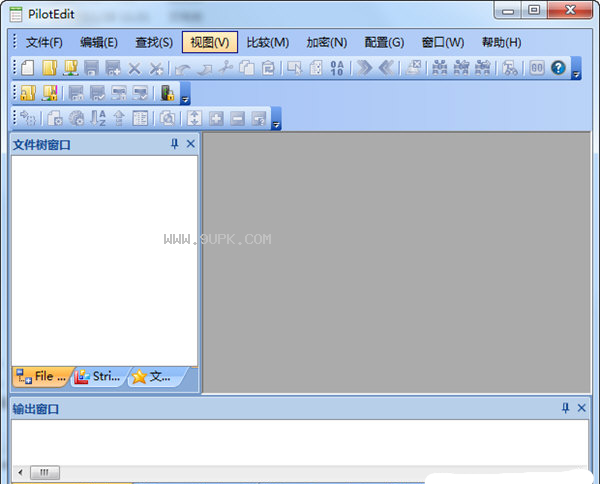Open an FTP file from the server
The width and height of the screenshot is (600, 484).
click(71, 68)
